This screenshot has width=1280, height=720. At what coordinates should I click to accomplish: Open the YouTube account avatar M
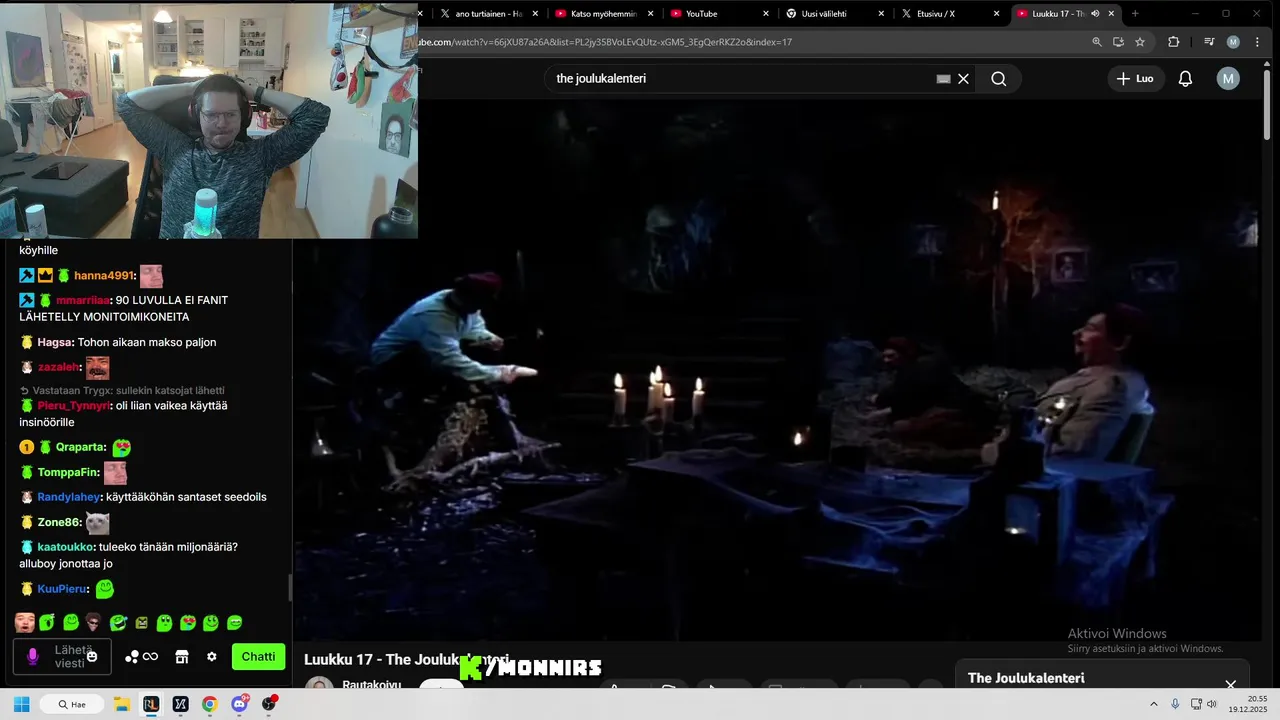(1228, 79)
